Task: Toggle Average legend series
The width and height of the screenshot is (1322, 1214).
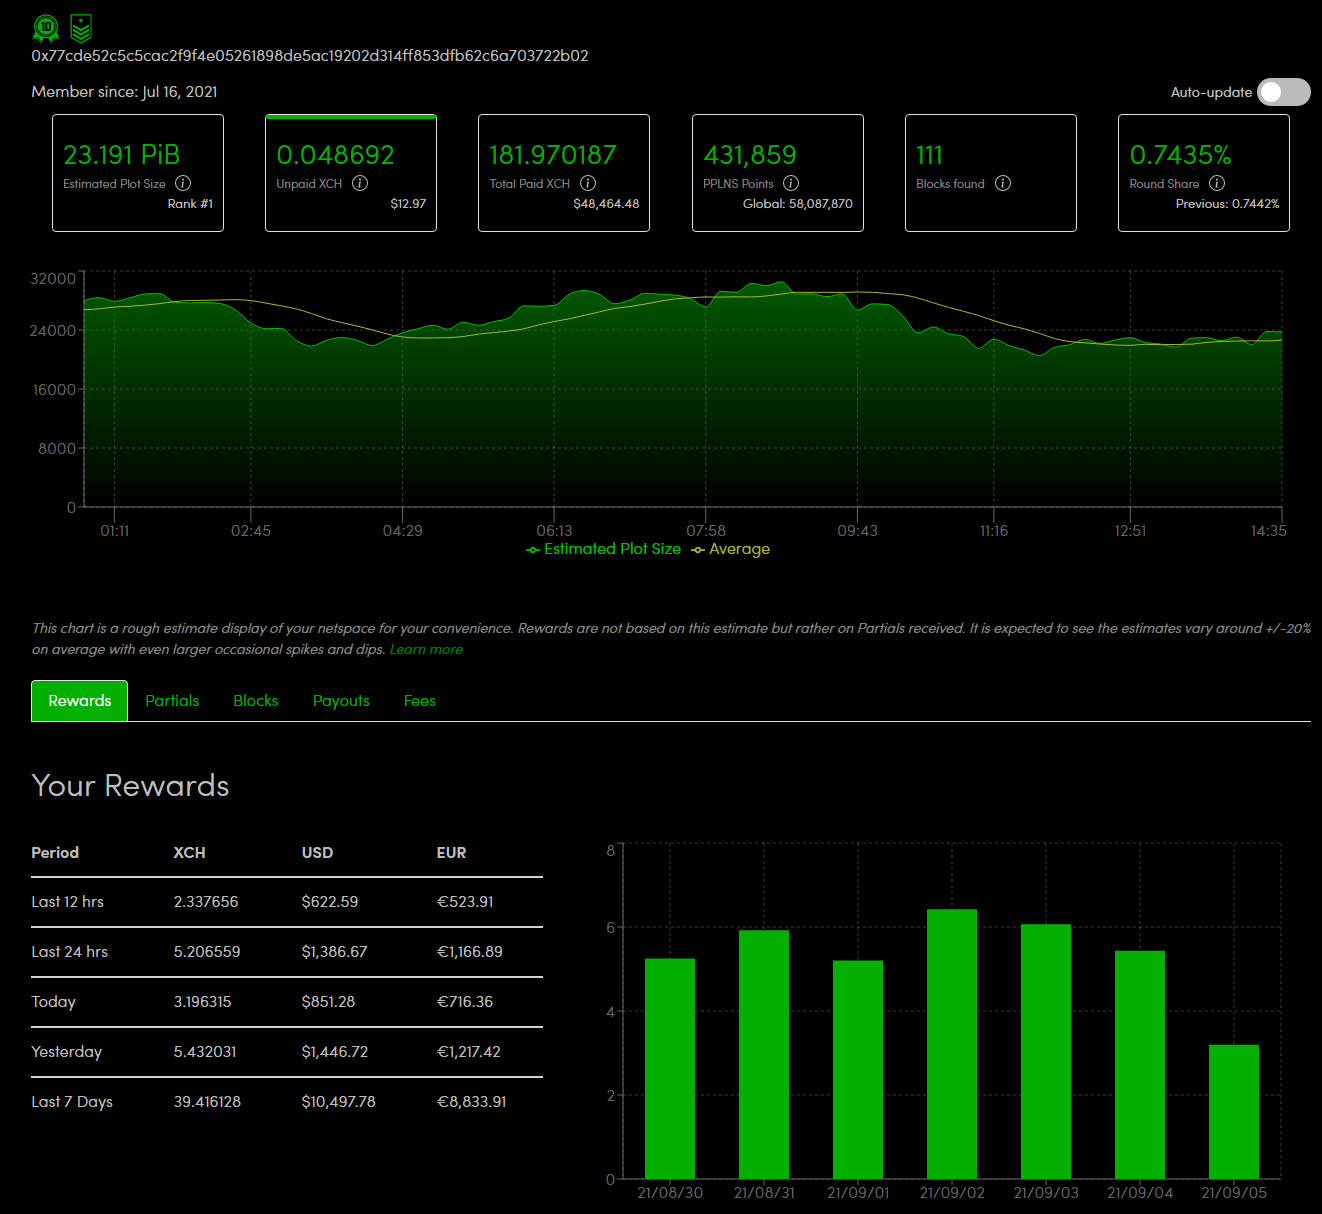Action: click(731, 549)
